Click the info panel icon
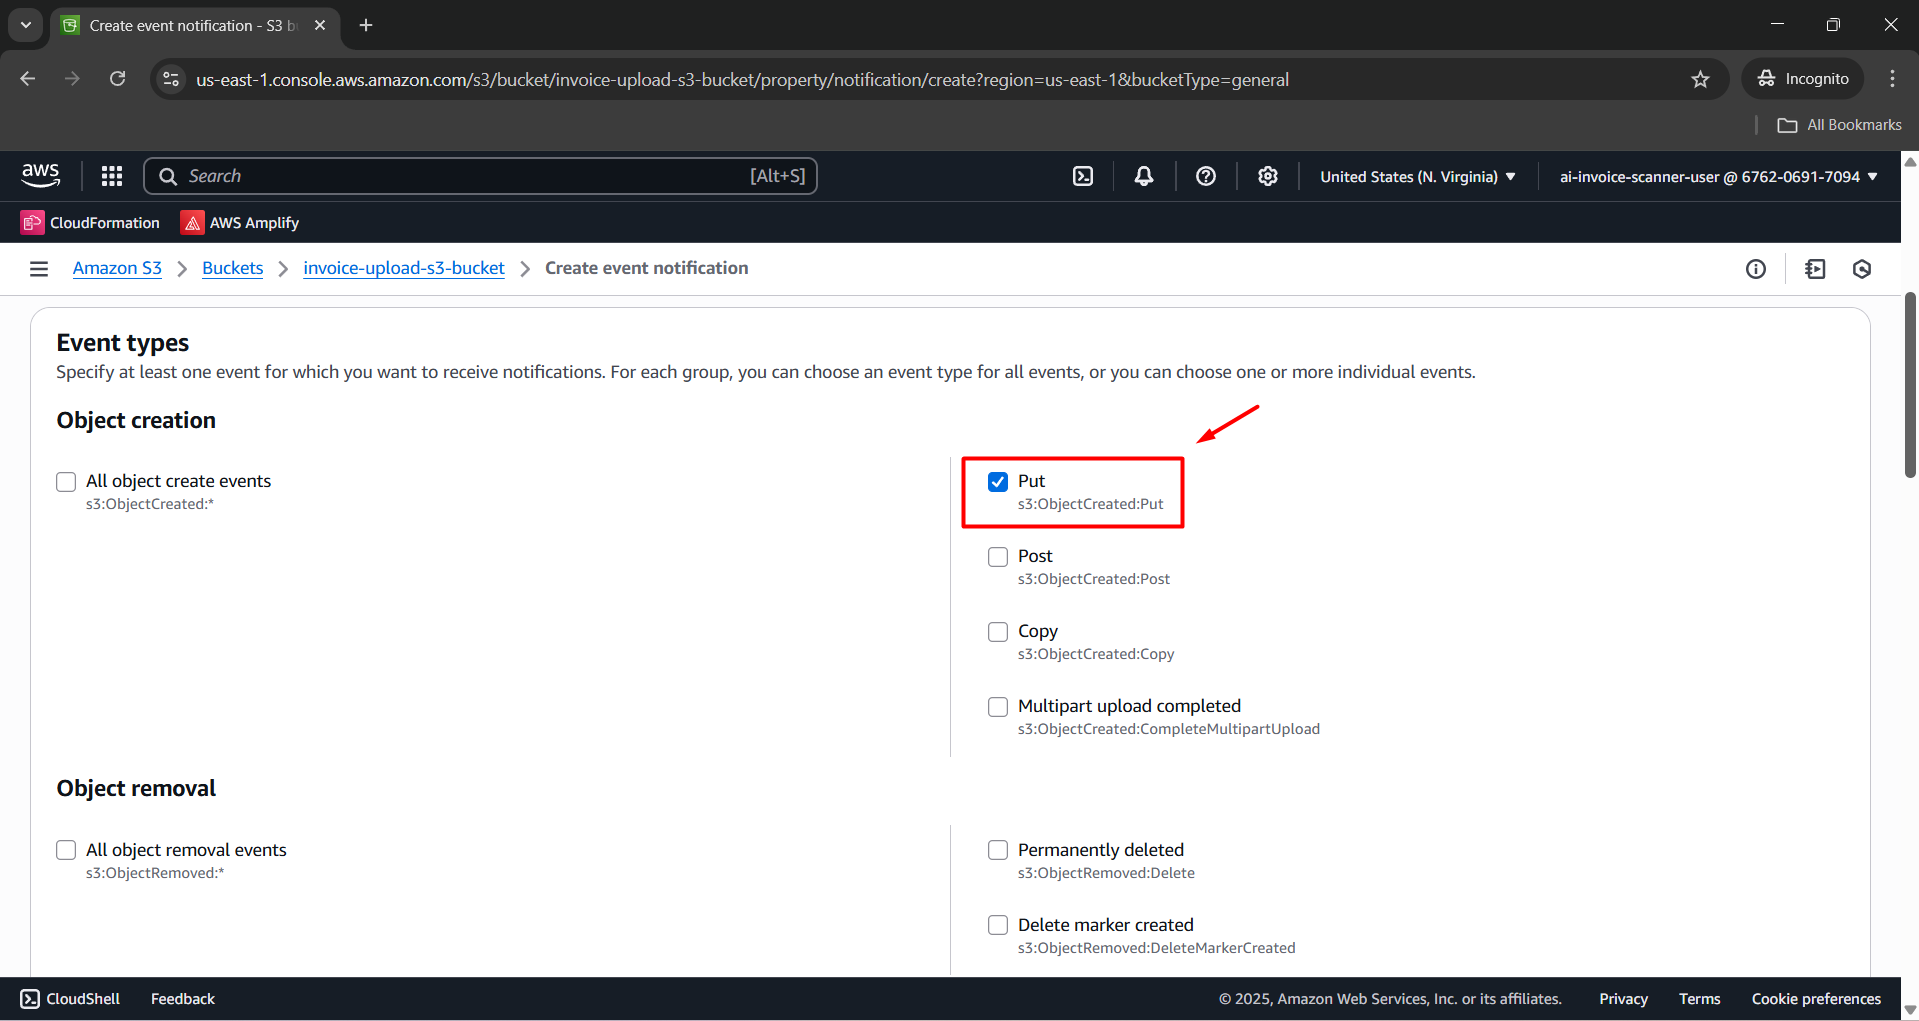This screenshot has width=1919, height=1021. [1756, 269]
